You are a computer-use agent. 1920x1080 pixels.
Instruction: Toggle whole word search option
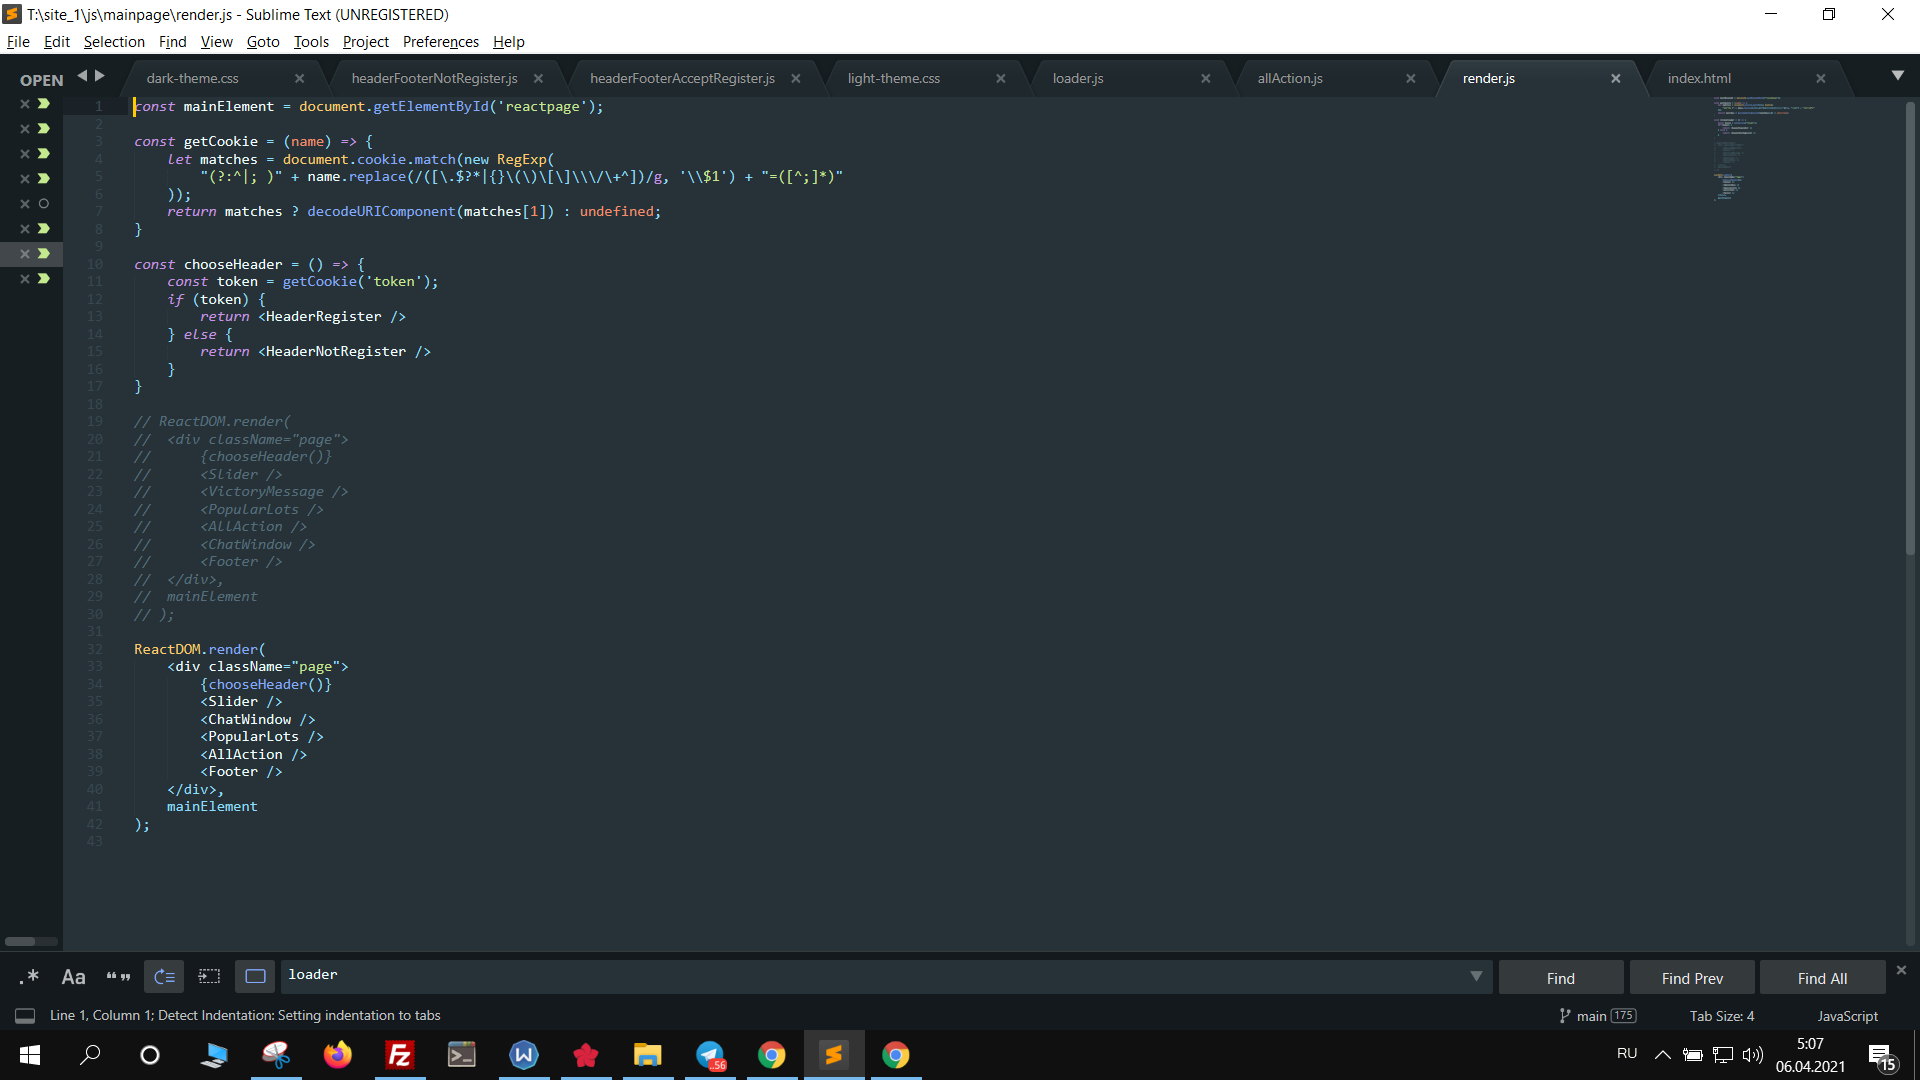tap(118, 977)
